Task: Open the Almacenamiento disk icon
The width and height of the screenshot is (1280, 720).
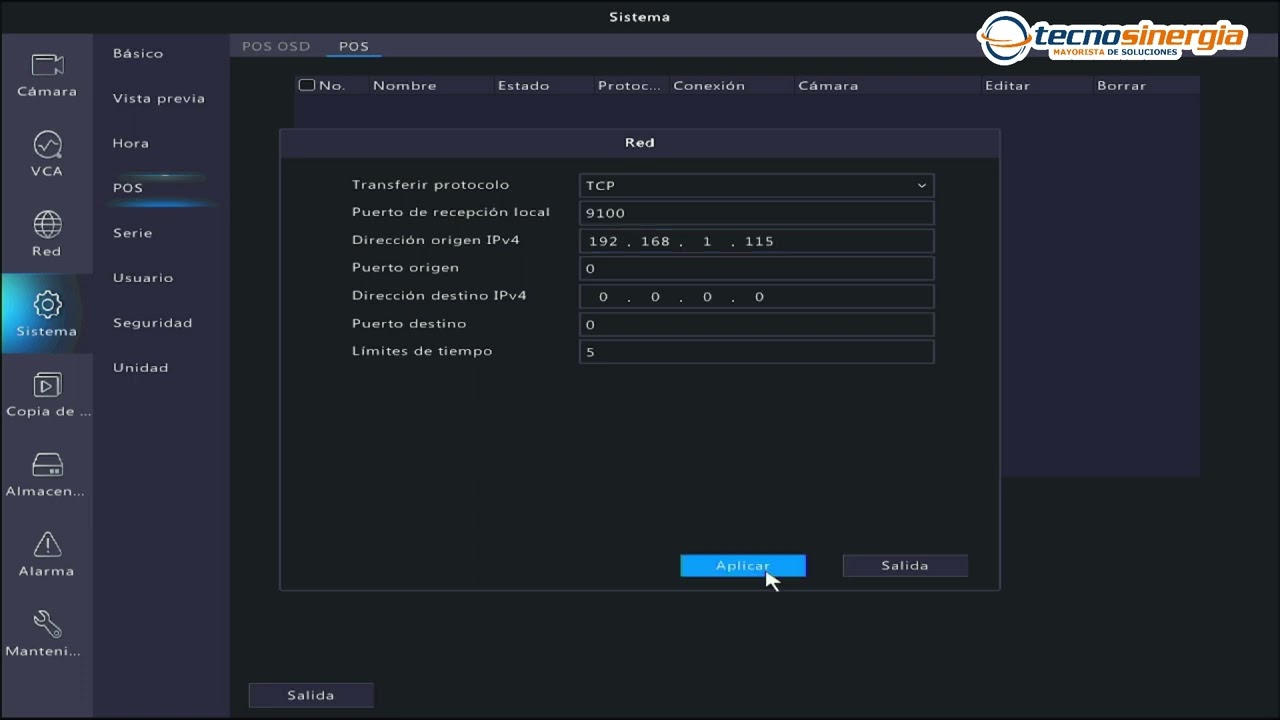Action: [x=47, y=465]
